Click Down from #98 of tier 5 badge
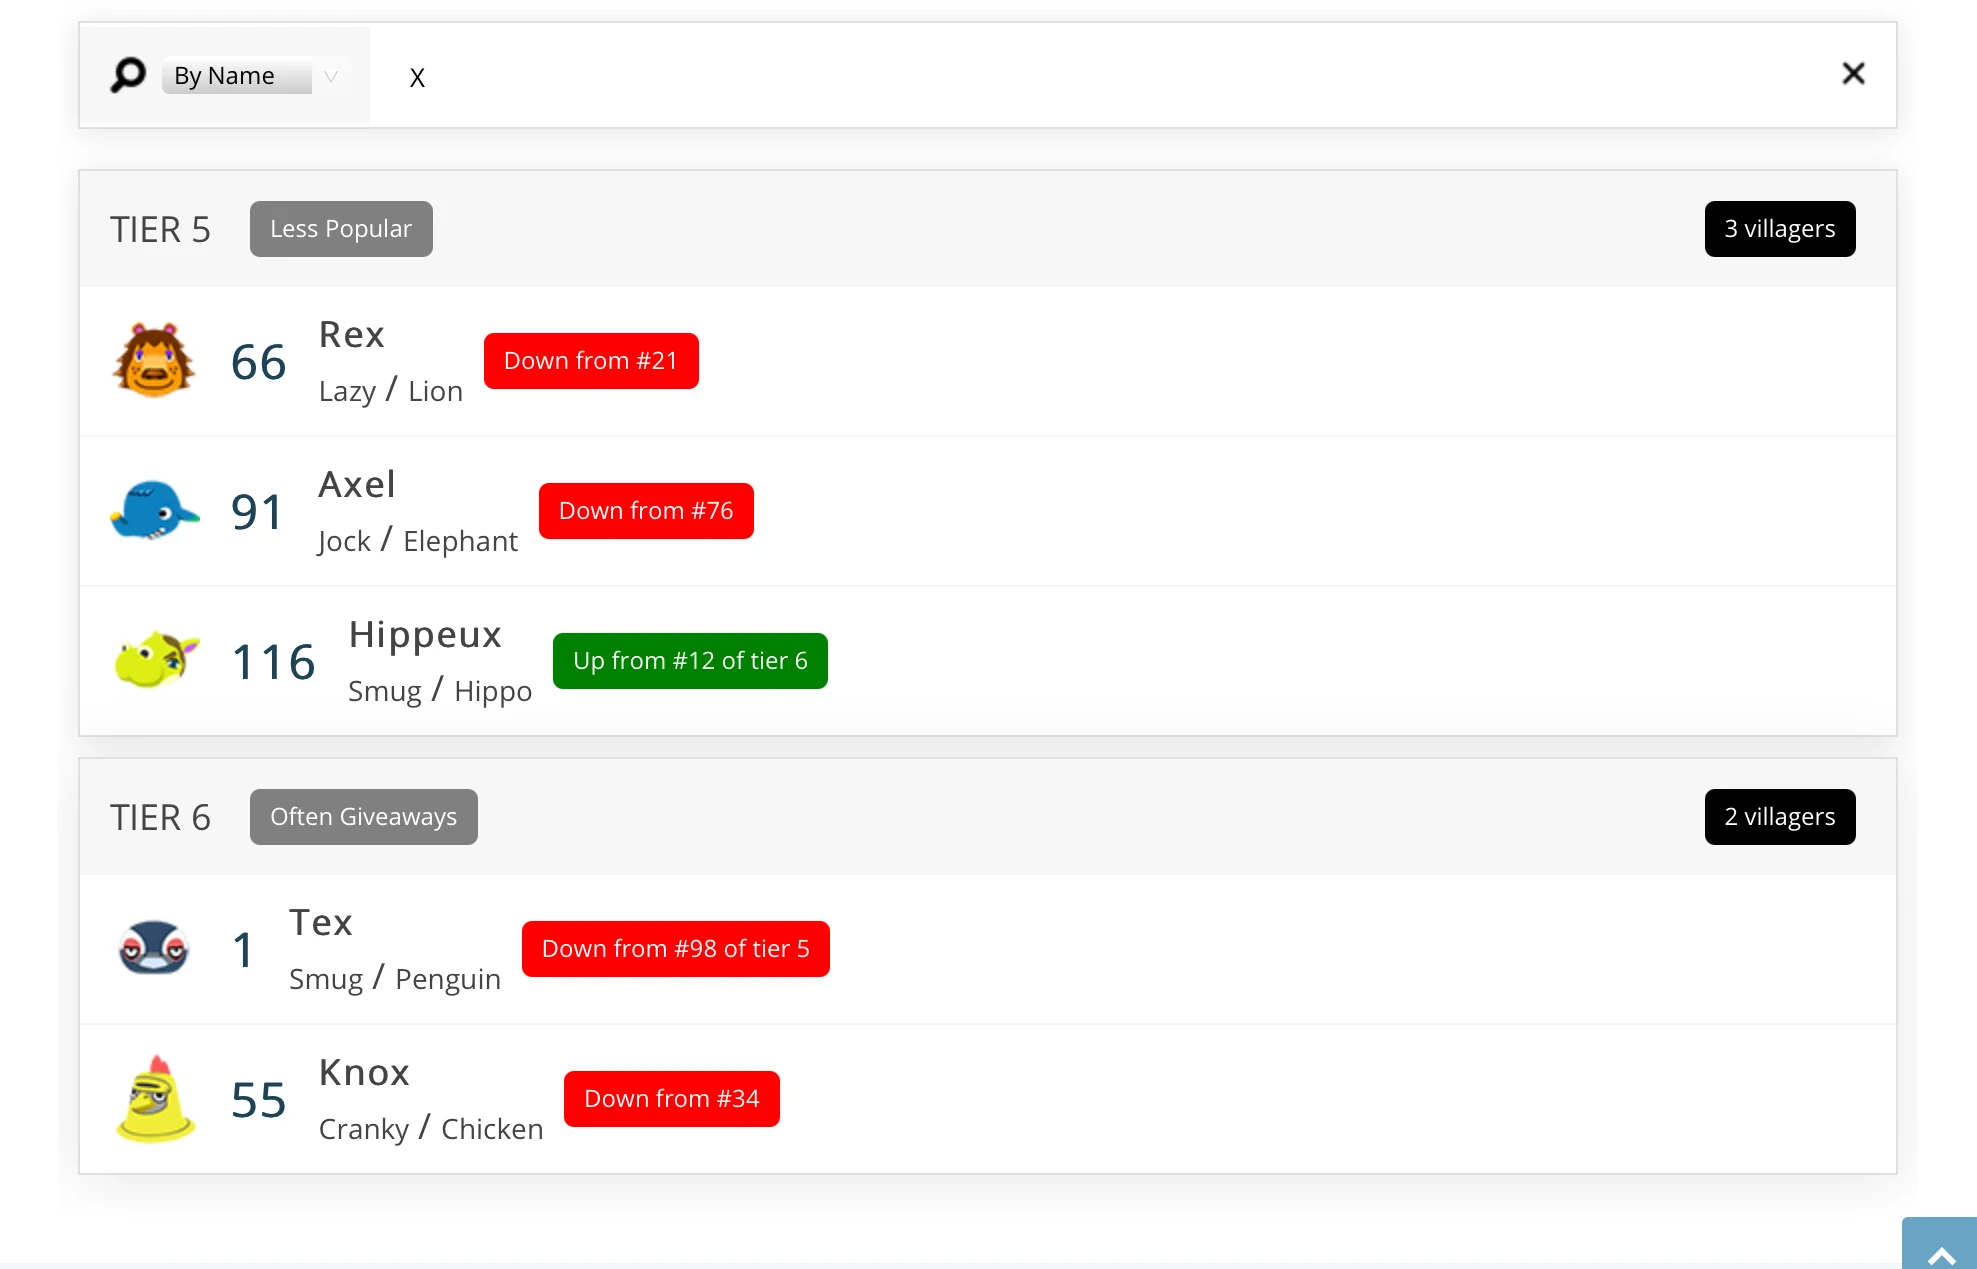The height and width of the screenshot is (1269, 1977). tap(675, 949)
